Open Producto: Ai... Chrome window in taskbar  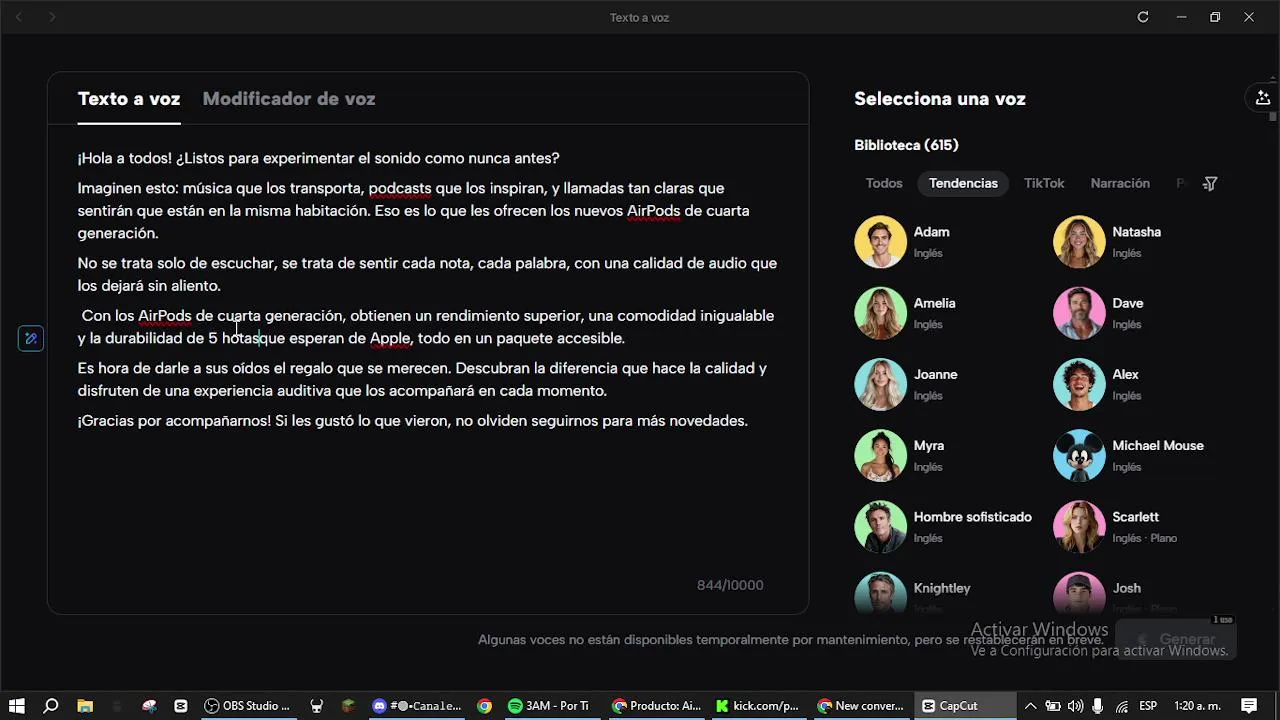pyautogui.click(x=657, y=706)
